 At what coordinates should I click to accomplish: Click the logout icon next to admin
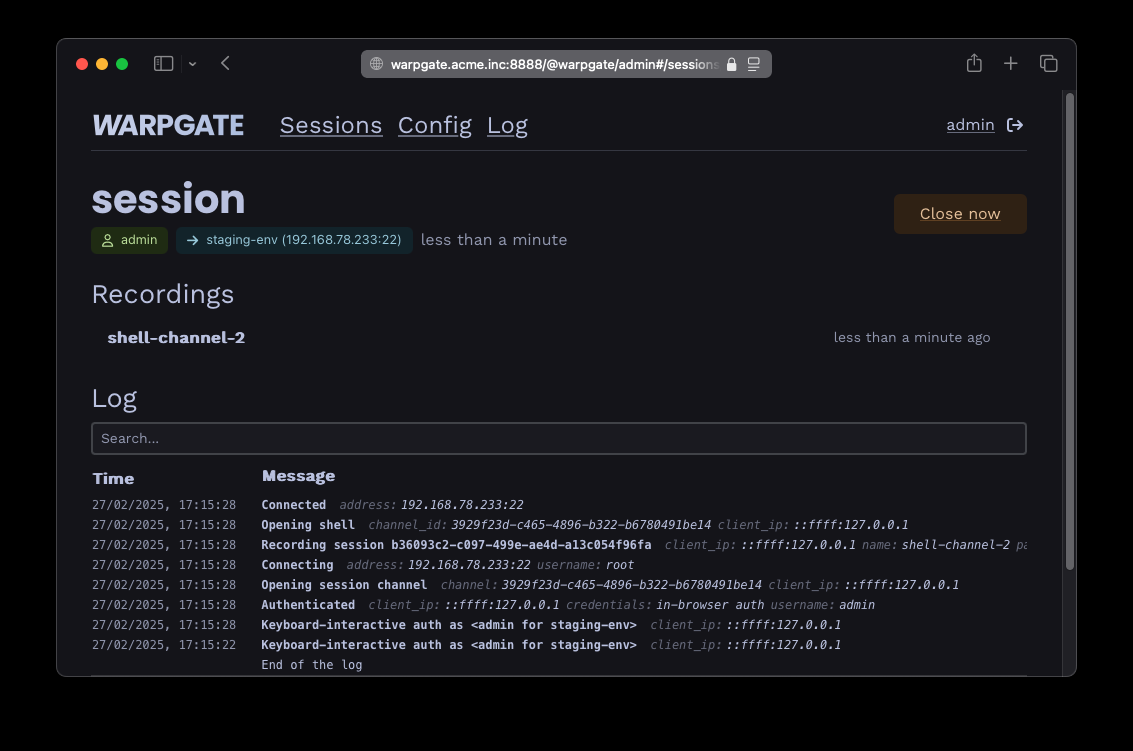[1015, 125]
